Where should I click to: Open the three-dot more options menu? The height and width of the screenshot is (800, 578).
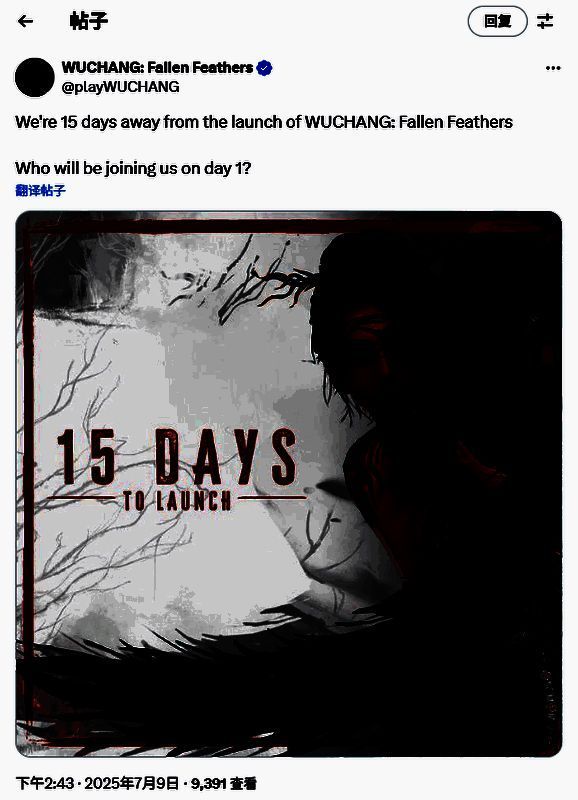[553, 68]
